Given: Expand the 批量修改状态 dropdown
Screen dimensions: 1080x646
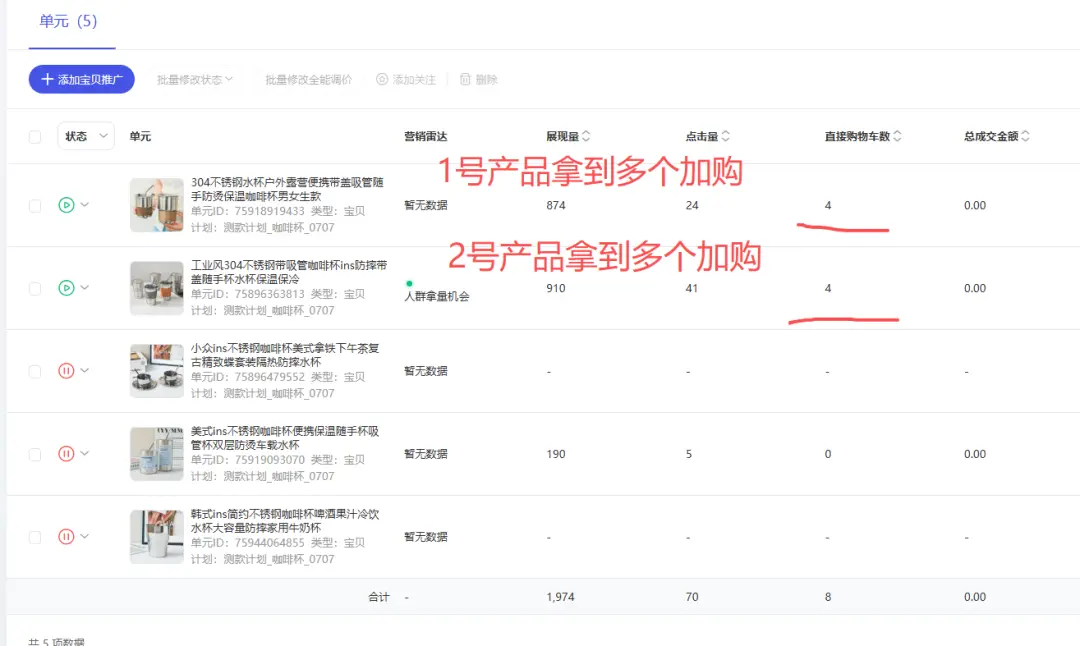Looking at the screenshot, I should (x=195, y=79).
